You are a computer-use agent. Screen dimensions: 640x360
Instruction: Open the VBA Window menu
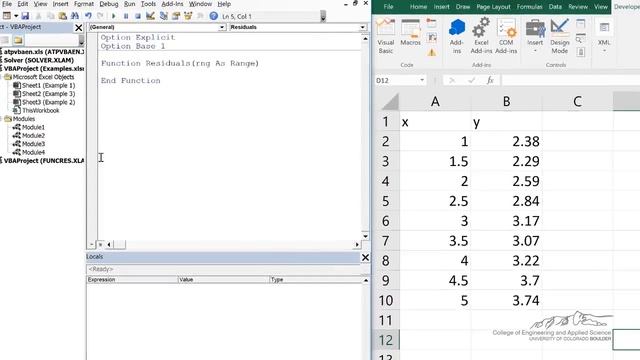pyautogui.click(x=200, y=4)
